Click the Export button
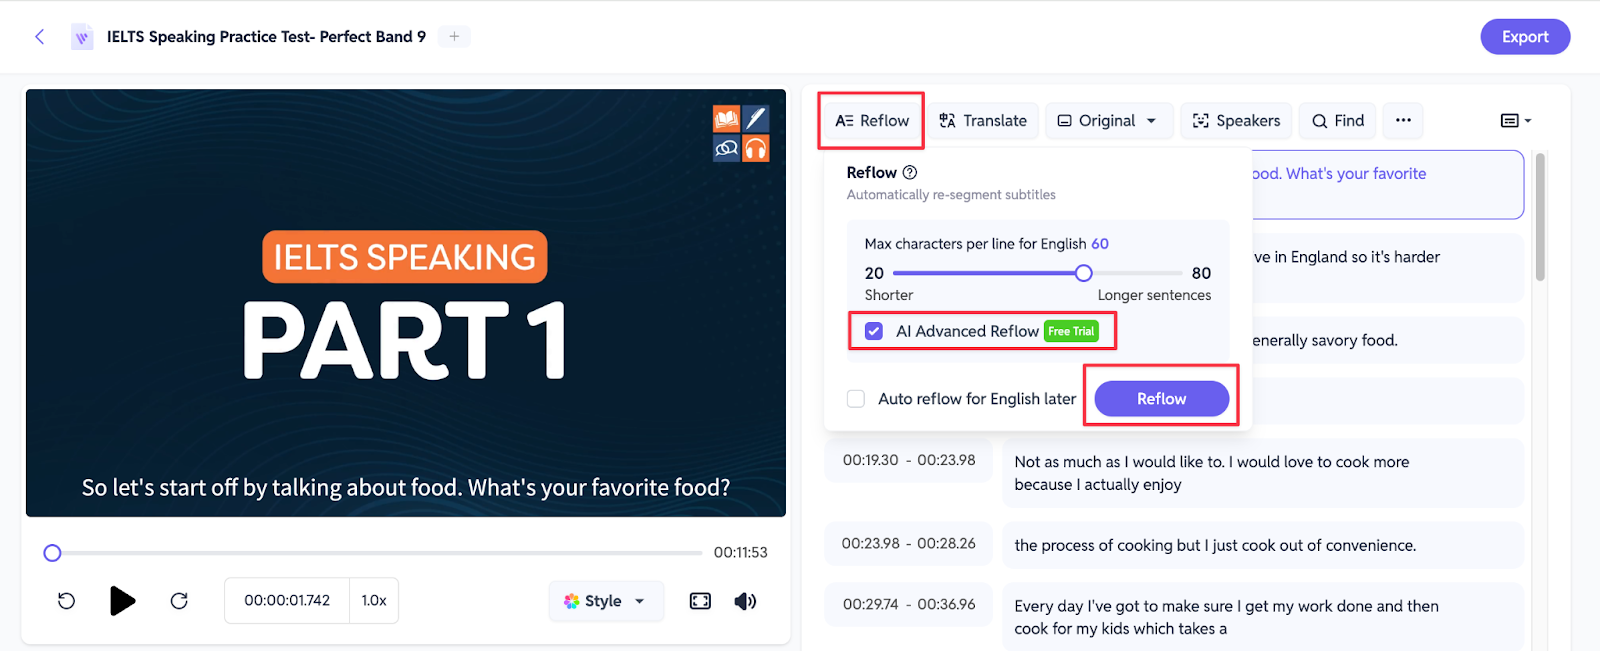This screenshot has width=1600, height=651. click(1525, 37)
